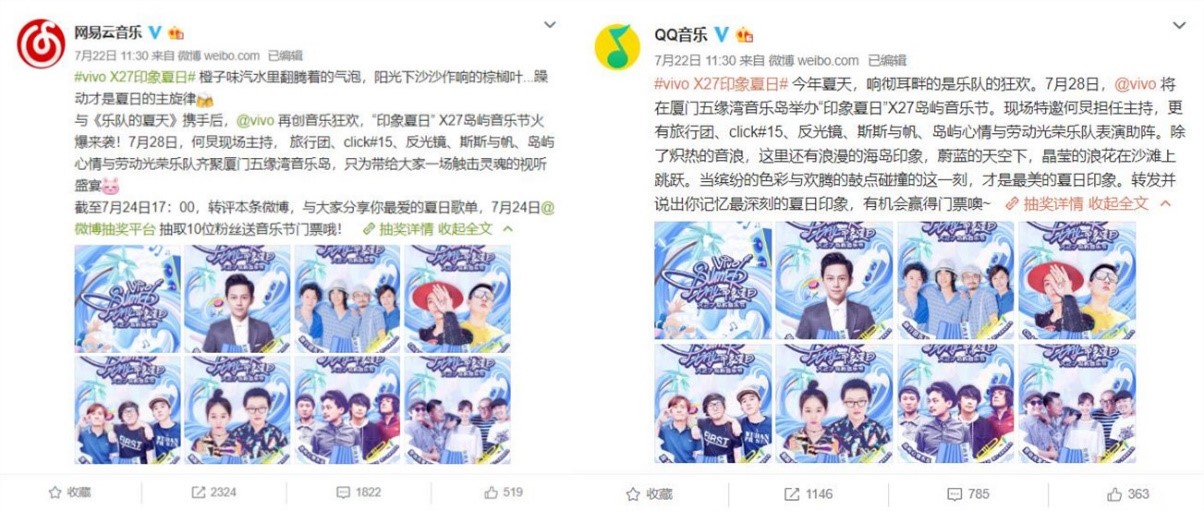The width and height of the screenshot is (1204, 511).
Task: Open the QQ音乐 profile avatar
Action: [619, 45]
